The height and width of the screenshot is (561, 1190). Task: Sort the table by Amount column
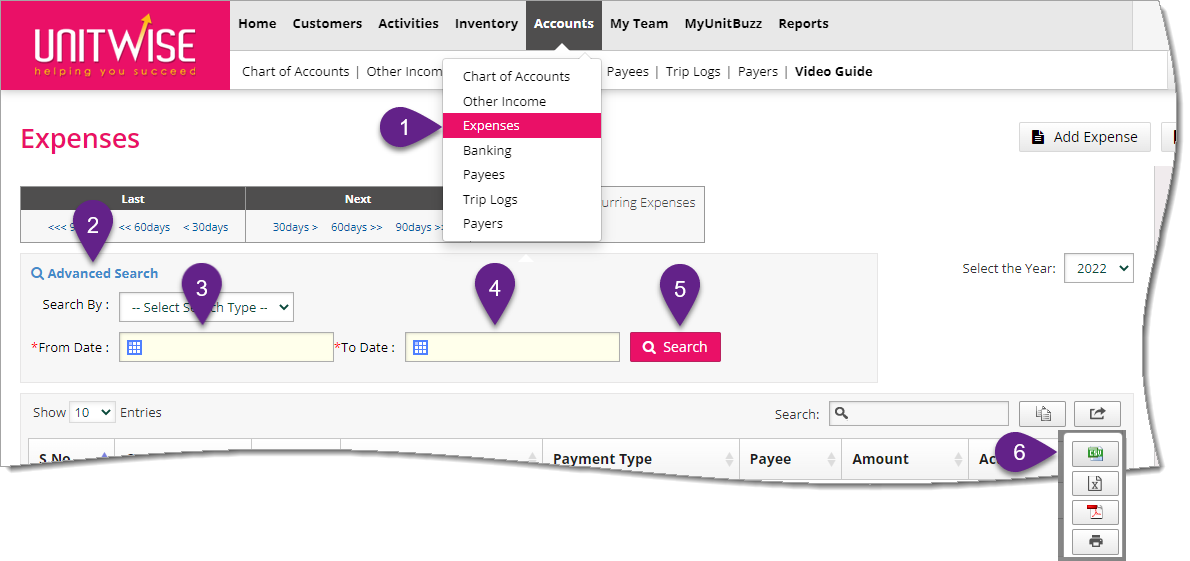pyautogui.click(x=880, y=459)
